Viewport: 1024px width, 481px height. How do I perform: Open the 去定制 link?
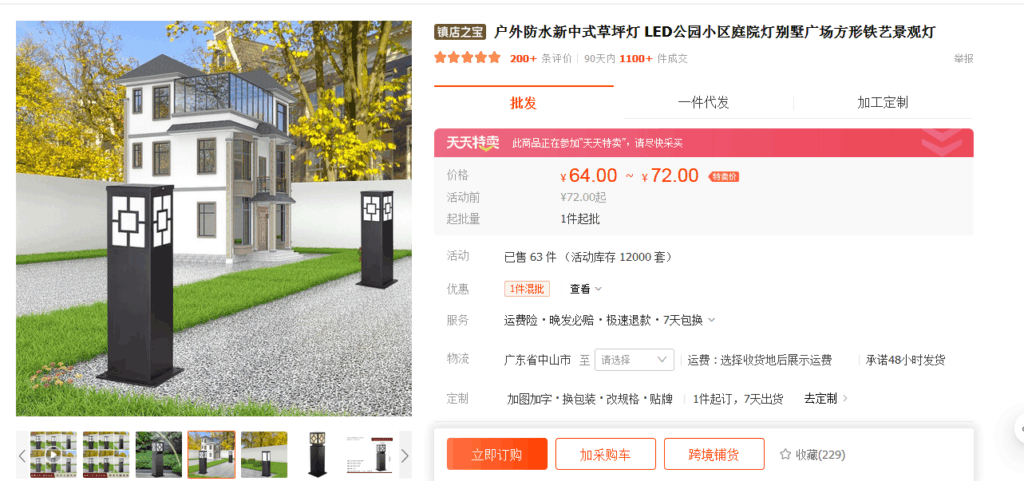(825, 399)
